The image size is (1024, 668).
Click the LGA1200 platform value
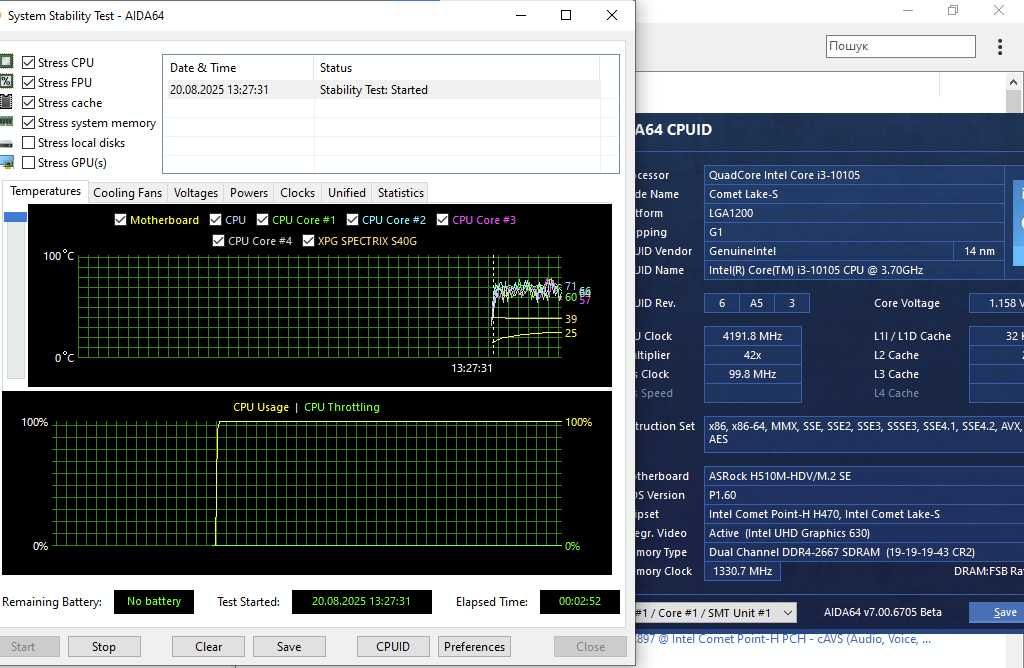854,213
